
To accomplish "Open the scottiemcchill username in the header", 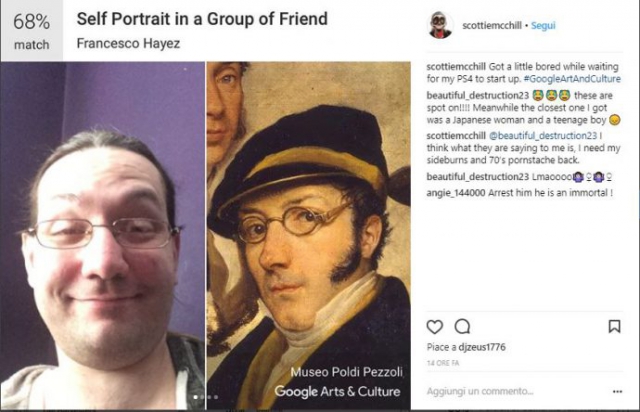I will click(x=492, y=25).
